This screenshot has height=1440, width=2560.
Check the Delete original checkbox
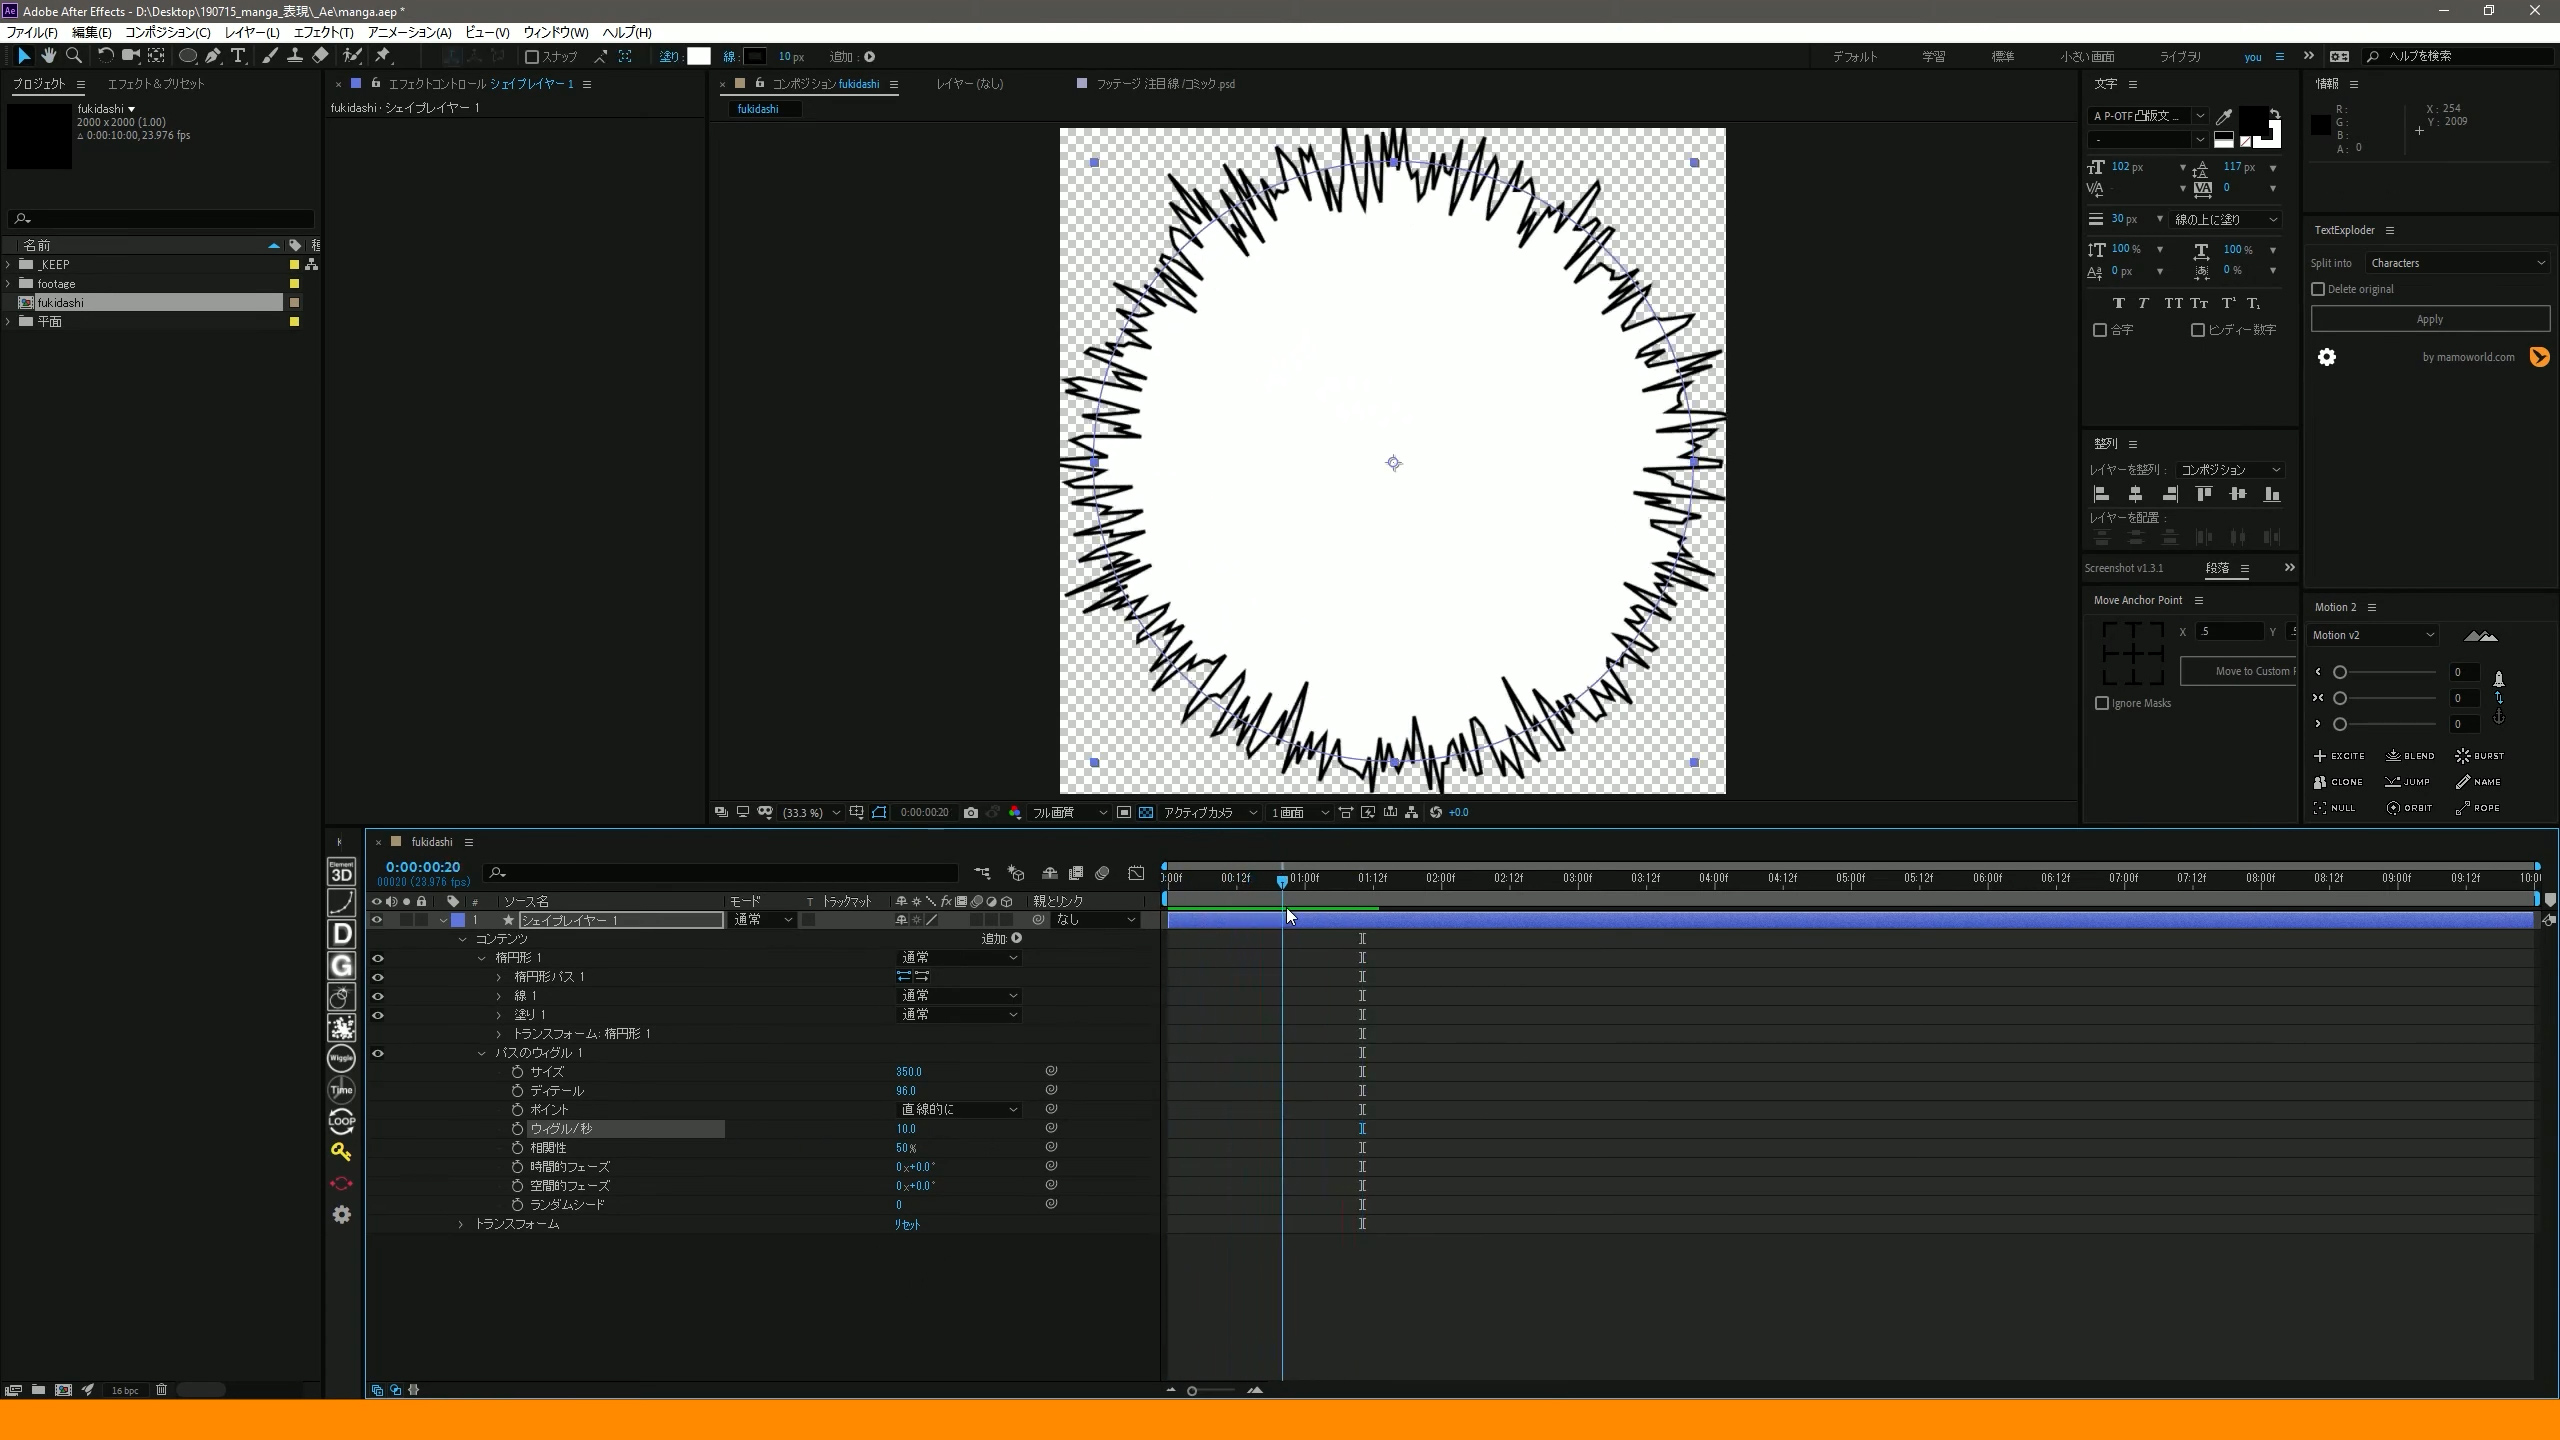pos(2318,289)
